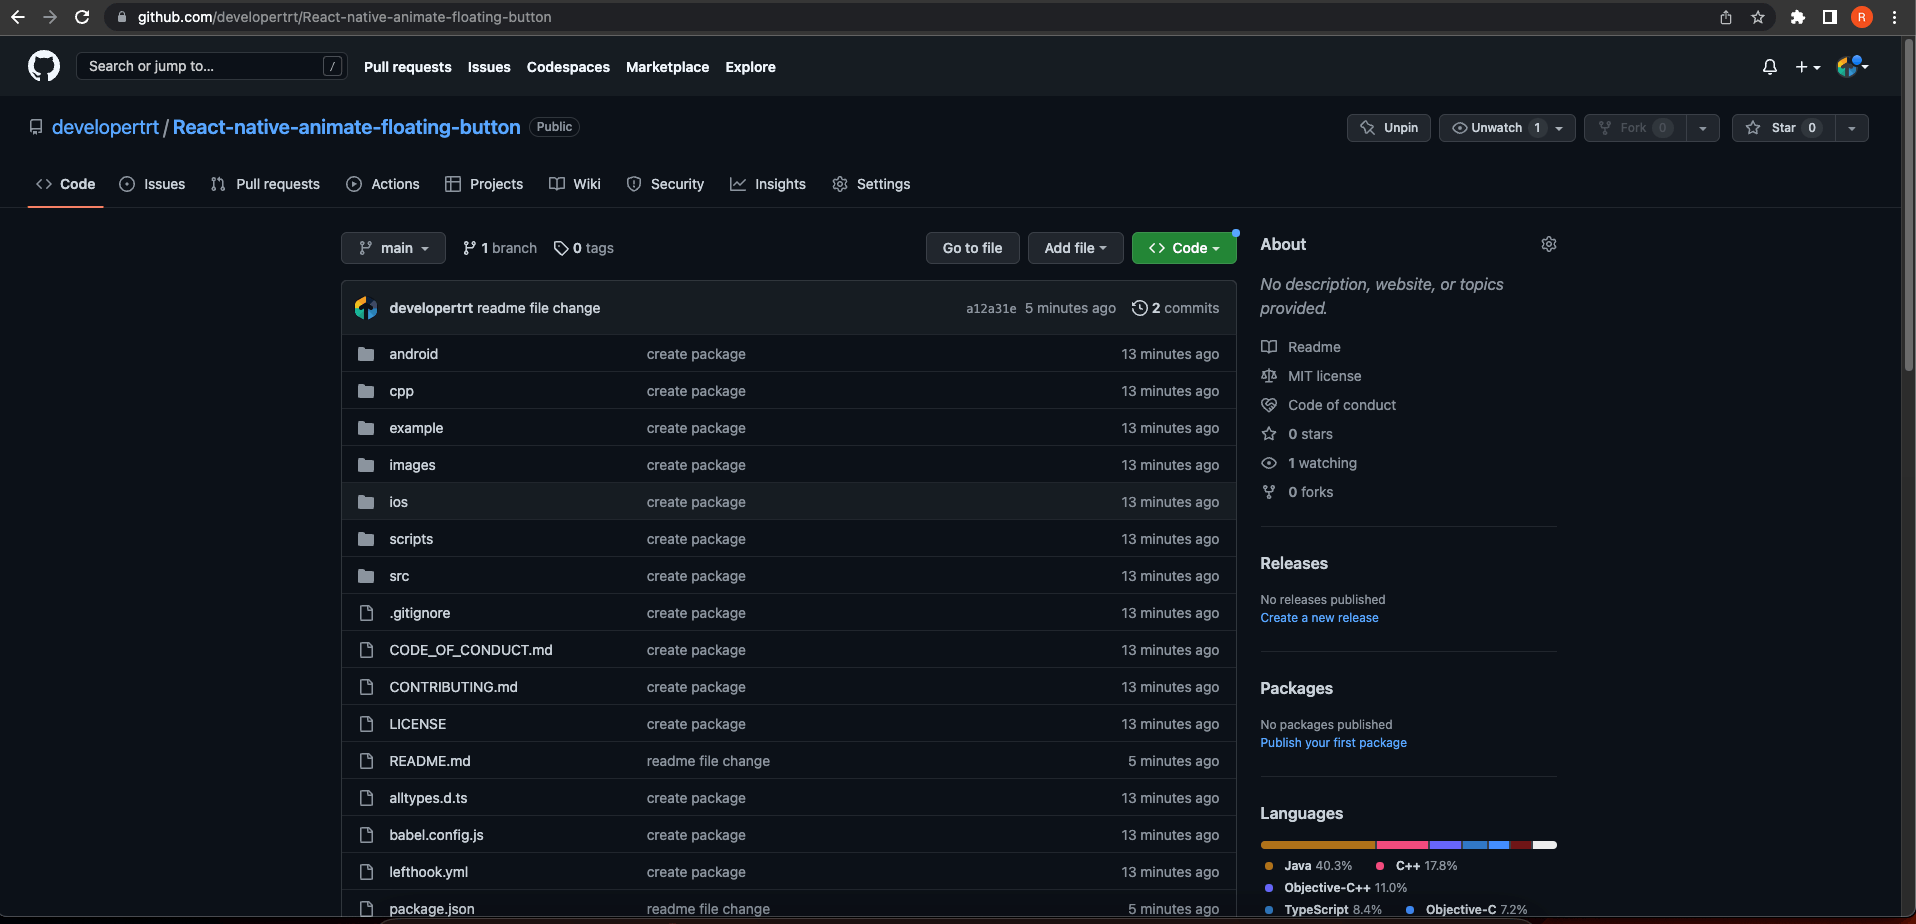This screenshot has height=924, width=1916.
Task: Click the commit history clock icon
Action: click(1139, 308)
